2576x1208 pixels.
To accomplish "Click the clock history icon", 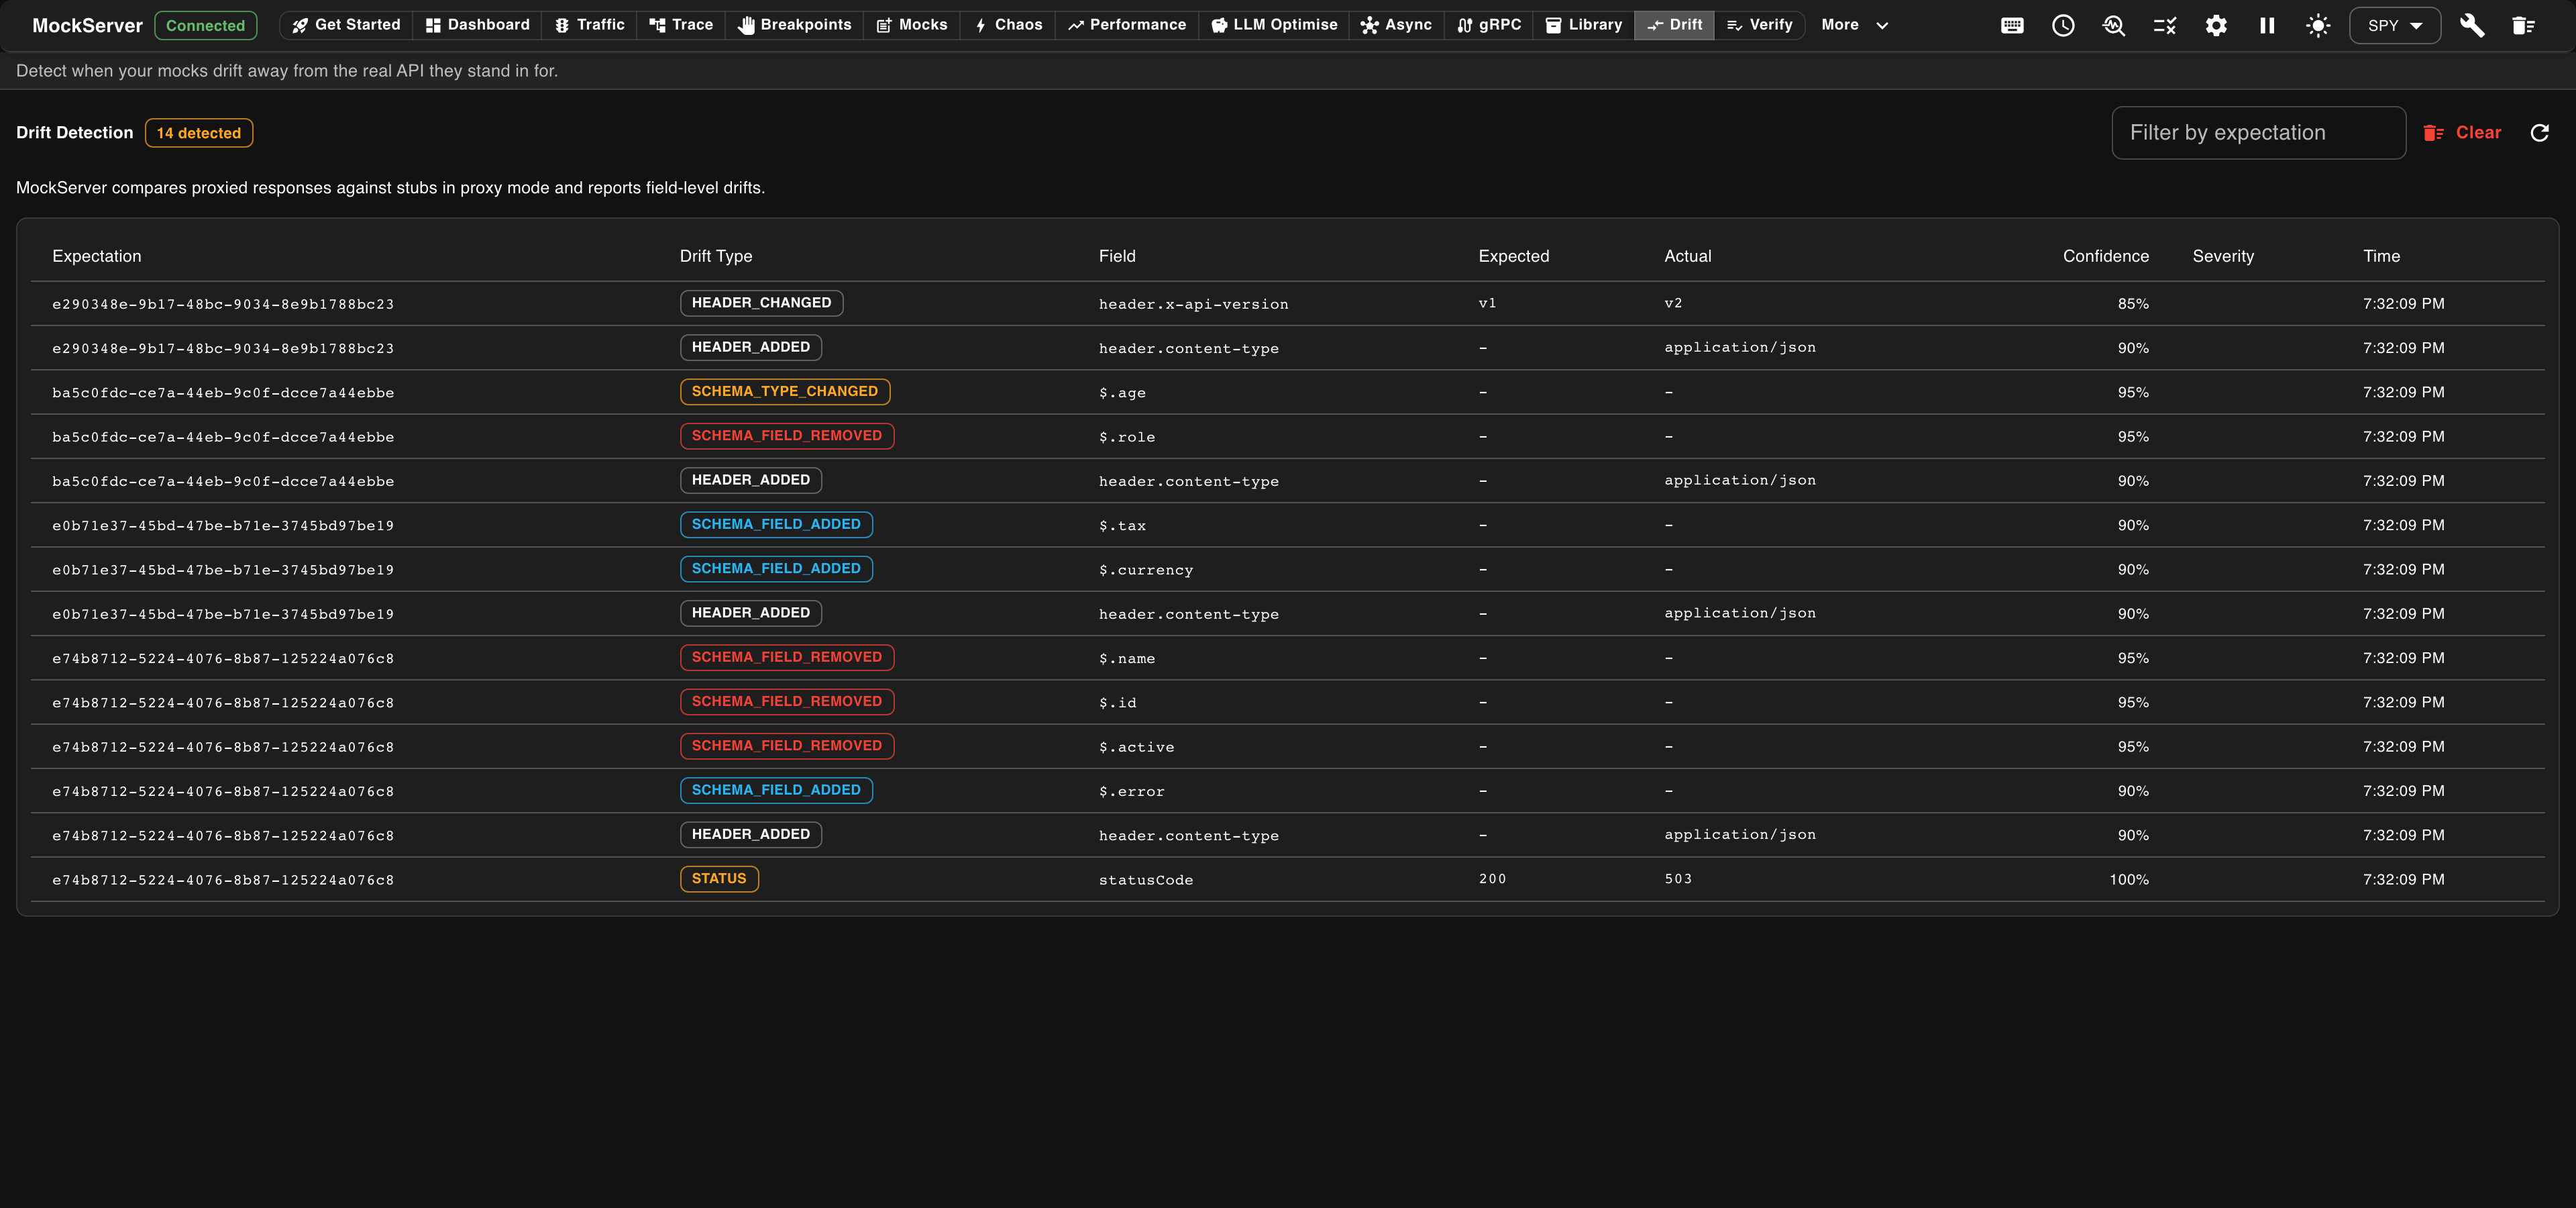I will (2063, 26).
